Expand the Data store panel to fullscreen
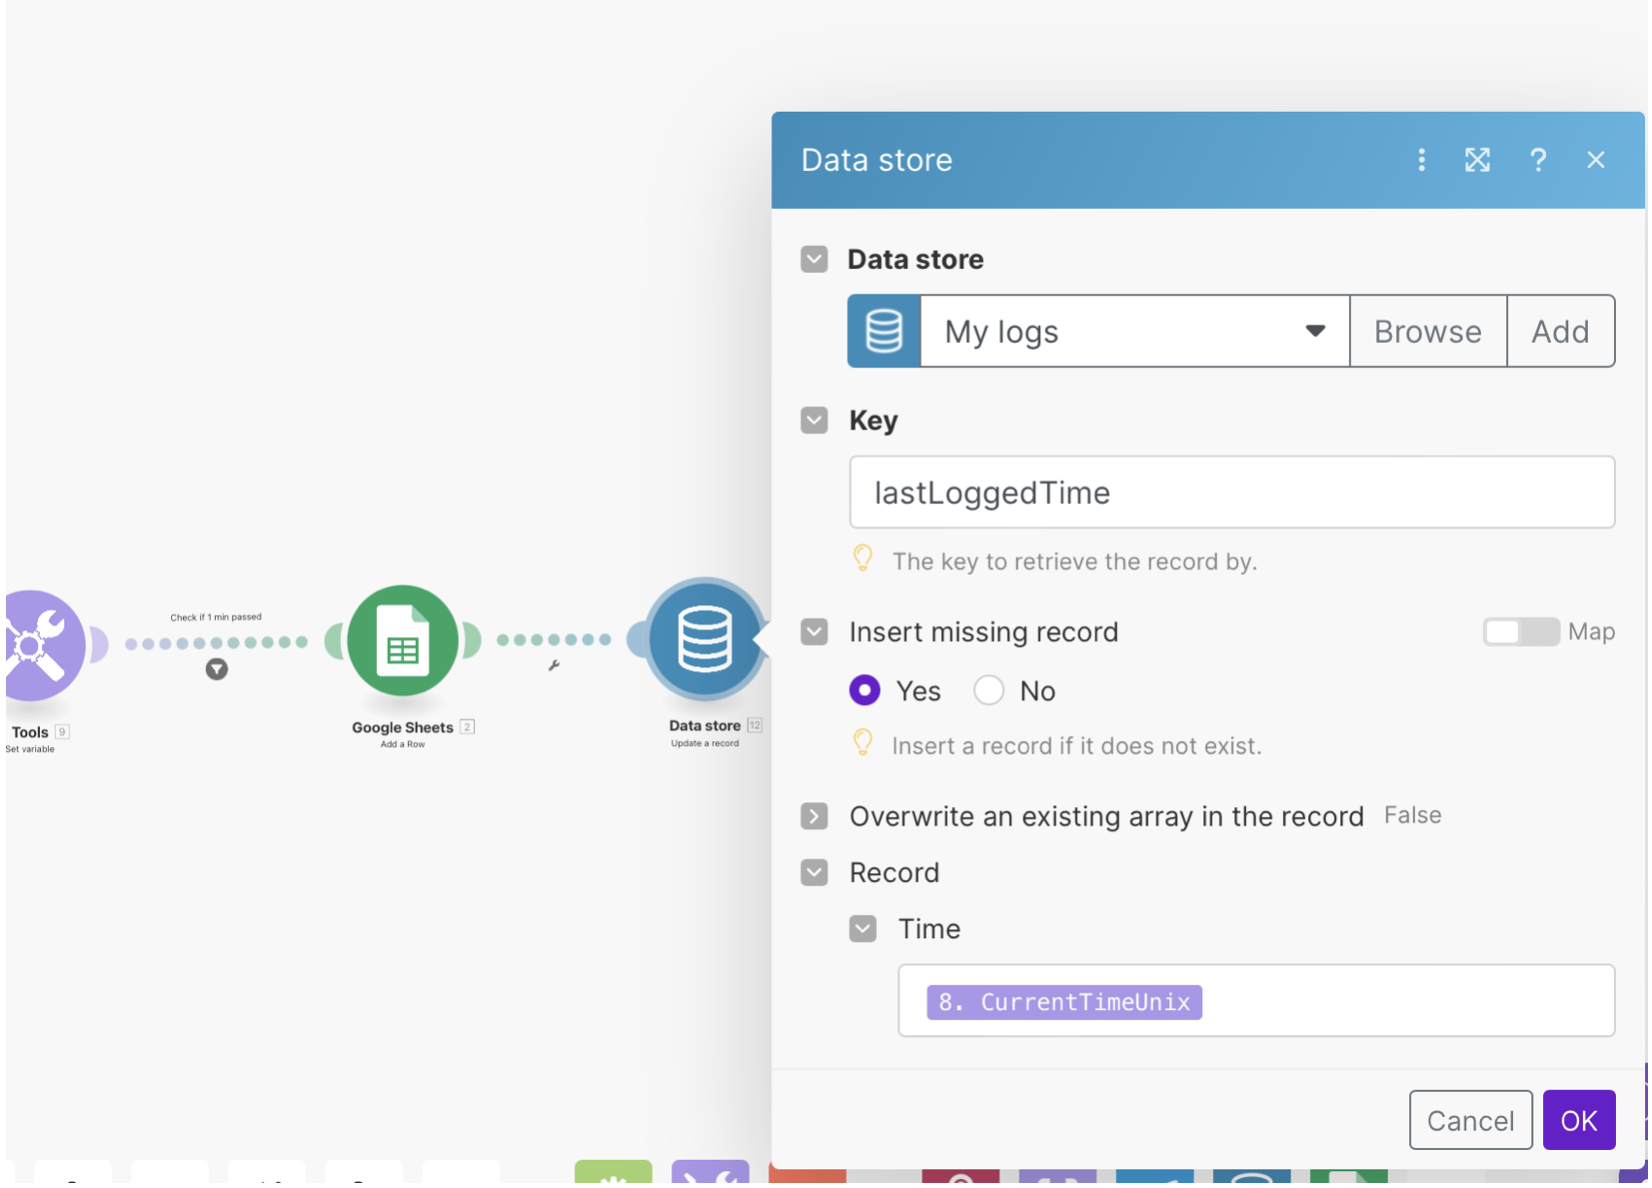The height and width of the screenshot is (1188, 1652). tap(1477, 160)
